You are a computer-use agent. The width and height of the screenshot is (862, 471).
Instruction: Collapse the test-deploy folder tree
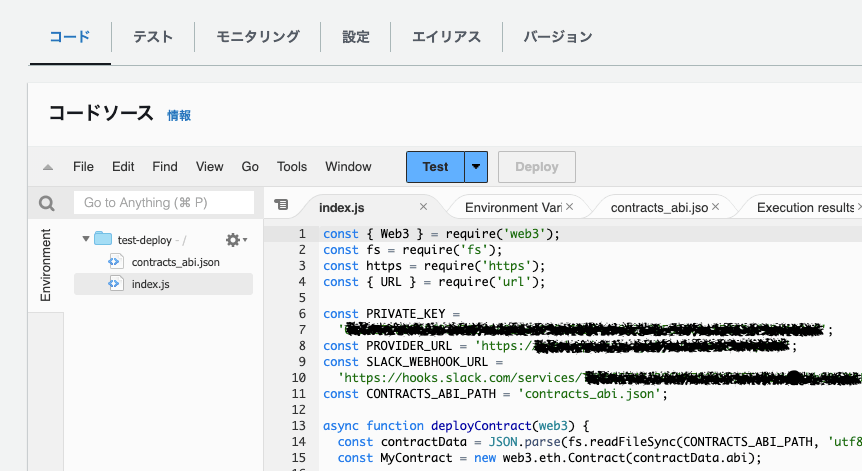86,239
